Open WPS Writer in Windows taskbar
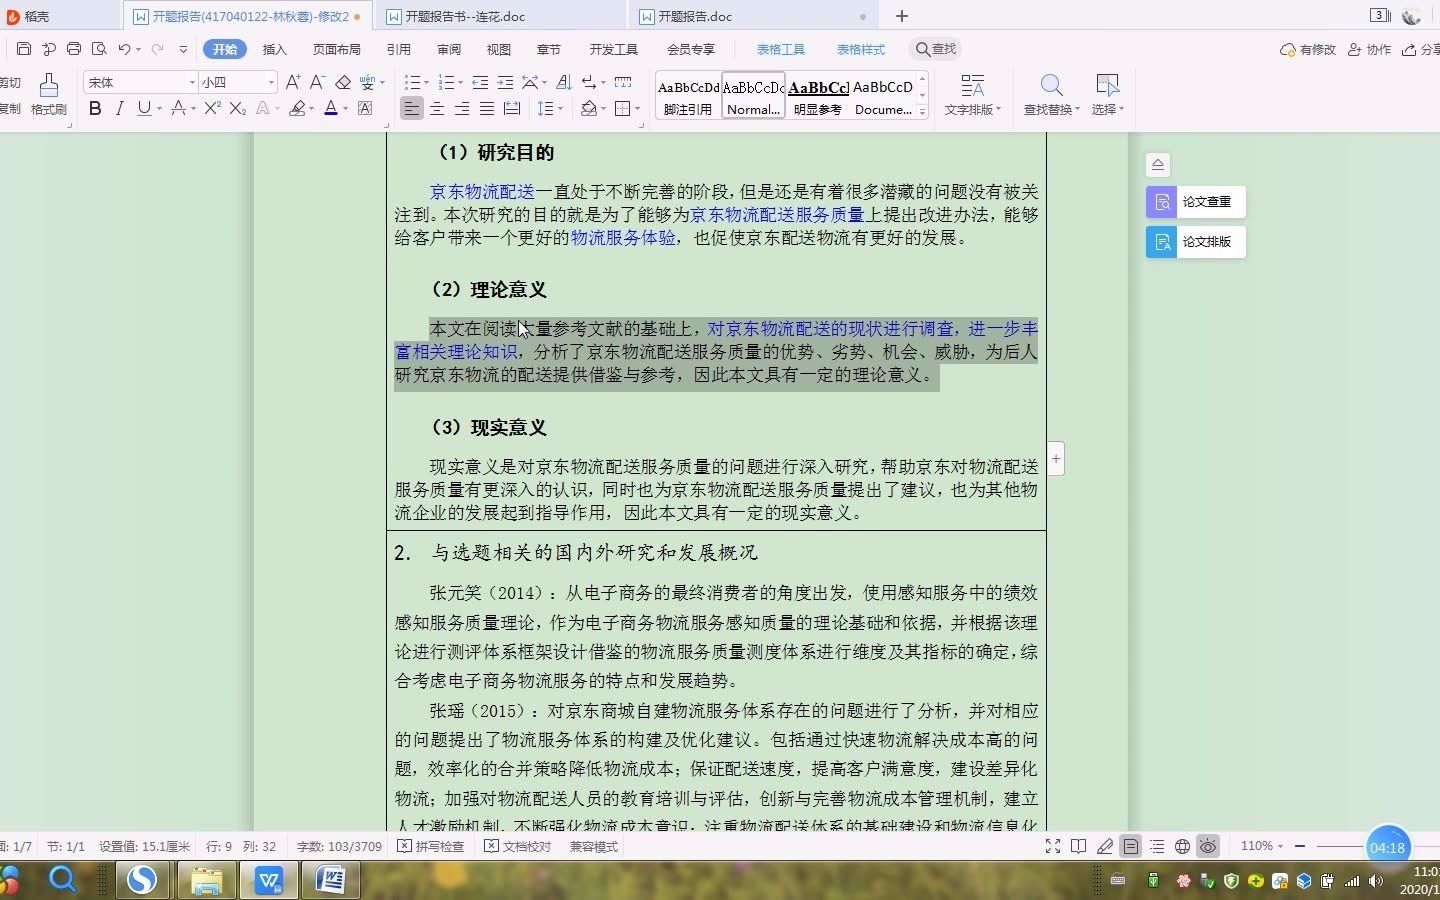Screen dimensions: 1440x900 click(269, 880)
